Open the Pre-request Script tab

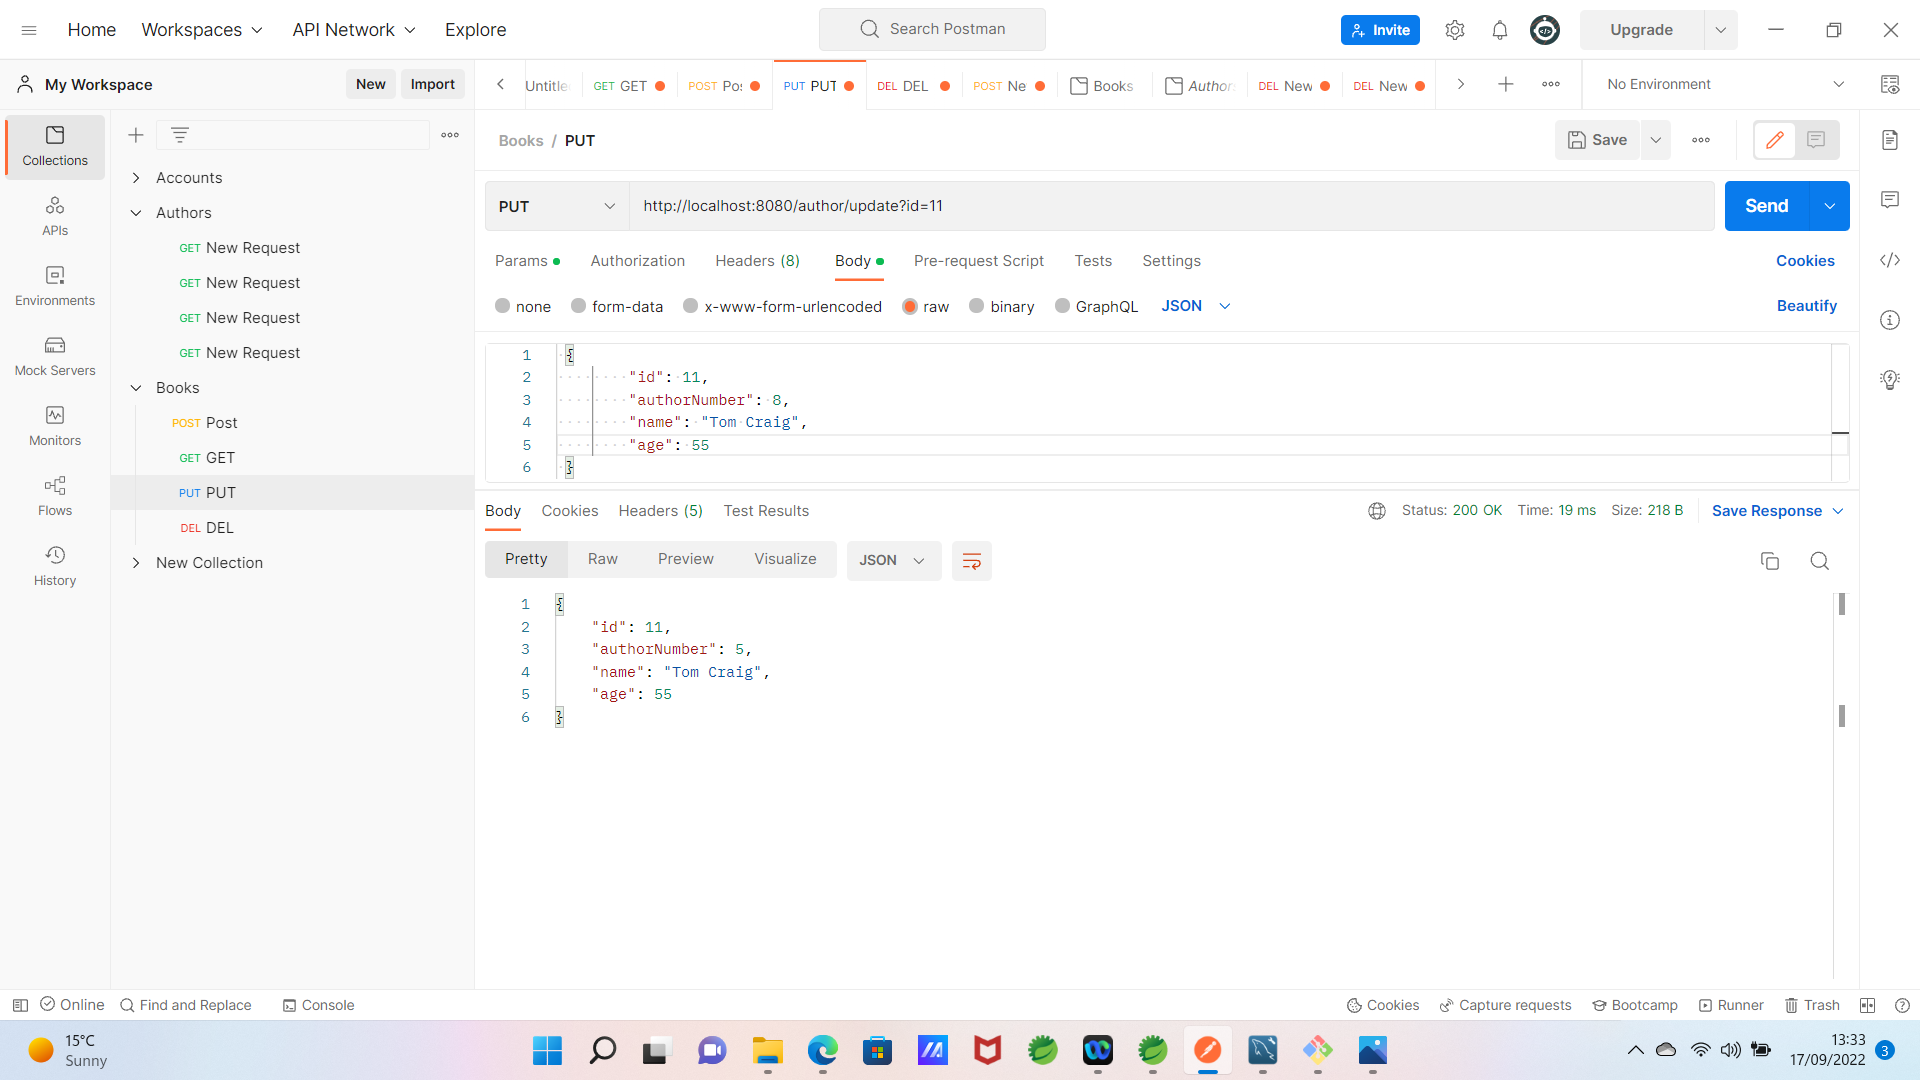click(979, 261)
